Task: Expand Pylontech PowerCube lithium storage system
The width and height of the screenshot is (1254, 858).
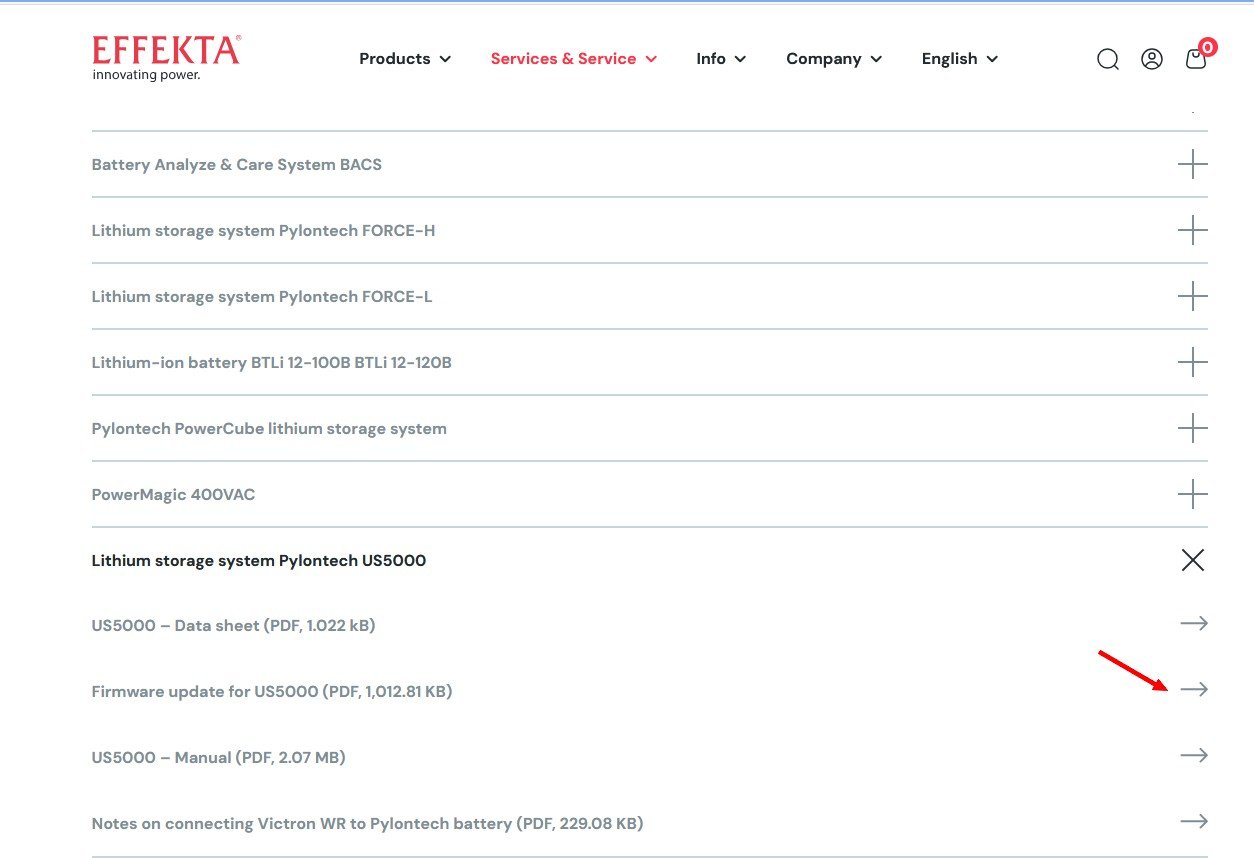Action: pyautogui.click(x=1192, y=428)
